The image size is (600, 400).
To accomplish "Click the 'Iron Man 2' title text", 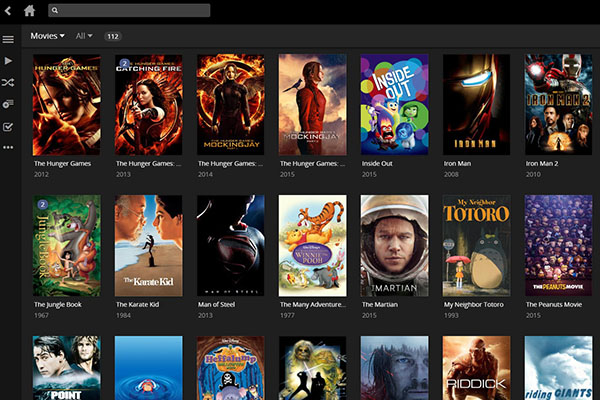I will click(x=541, y=163).
